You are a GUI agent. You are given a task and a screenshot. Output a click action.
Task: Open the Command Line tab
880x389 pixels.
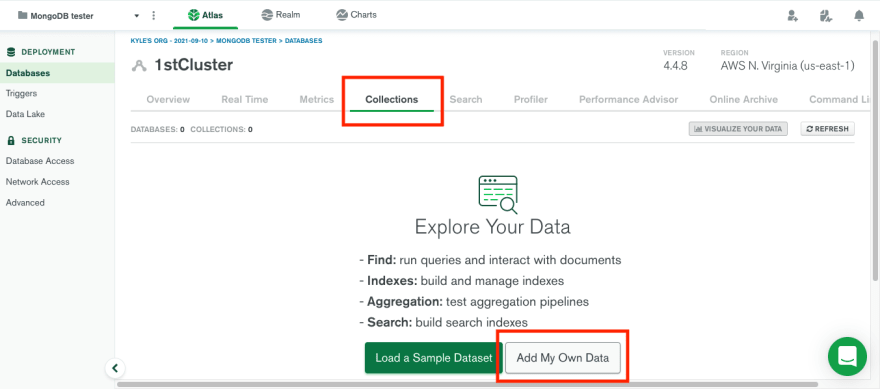click(x=840, y=99)
